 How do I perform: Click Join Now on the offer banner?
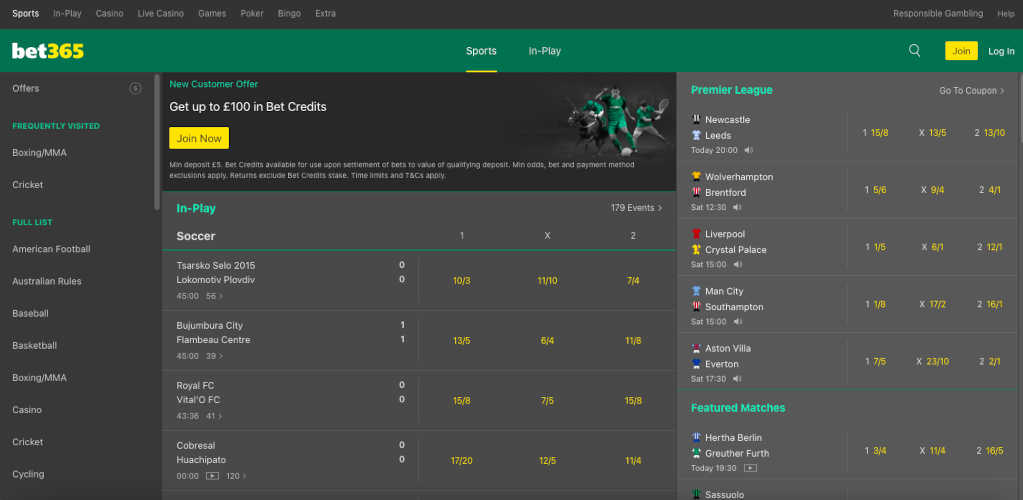[x=199, y=138]
